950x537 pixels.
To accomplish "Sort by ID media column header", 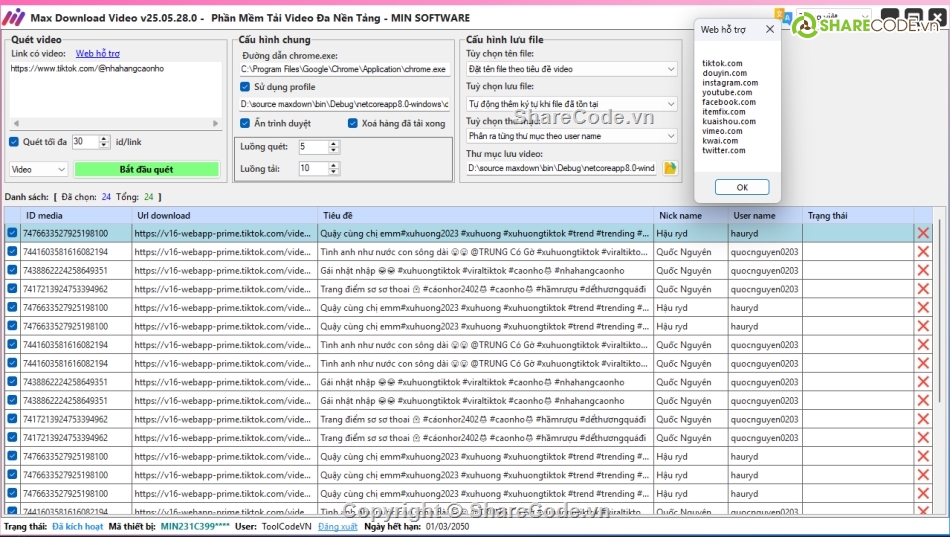I will [x=76, y=215].
